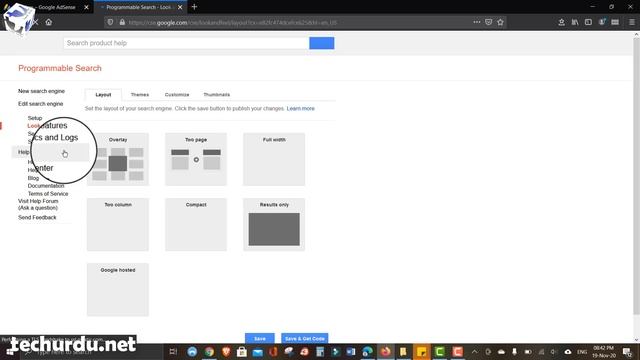The height and width of the screenshot is (360, 640).
Task: Expand the Help sidebar section
Action: coord(23,152)
